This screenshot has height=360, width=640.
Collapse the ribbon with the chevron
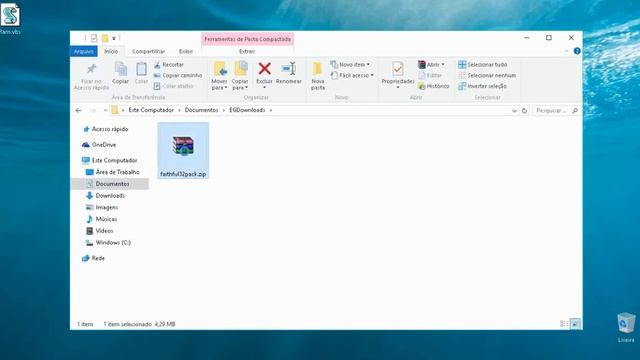566,51
